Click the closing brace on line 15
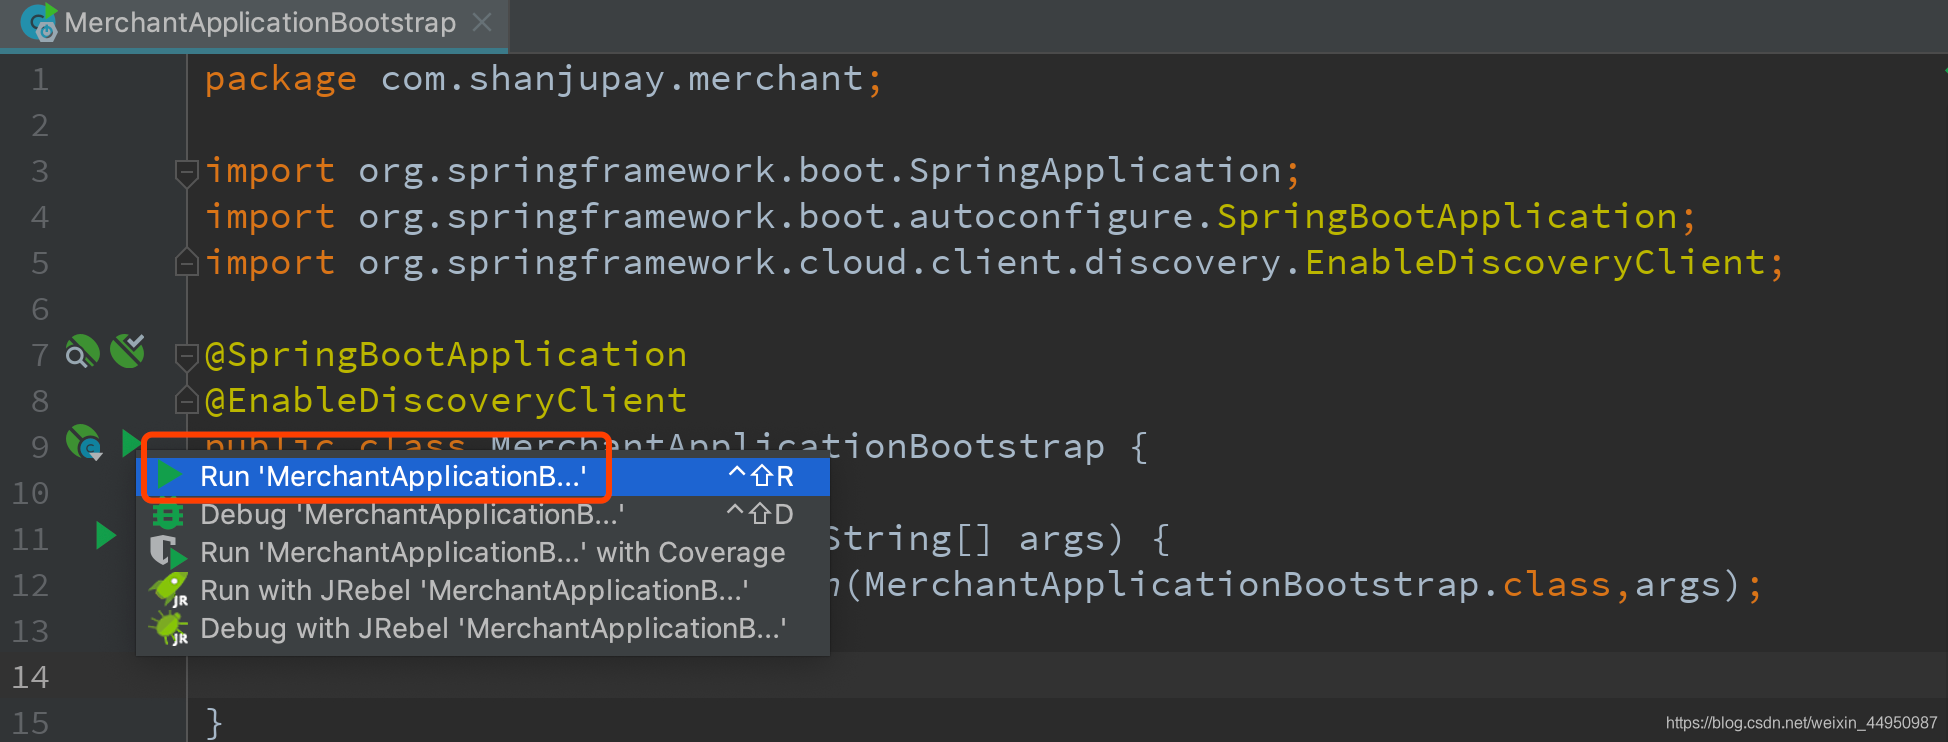The image size is (1948, 742). [x=214, y=722]
